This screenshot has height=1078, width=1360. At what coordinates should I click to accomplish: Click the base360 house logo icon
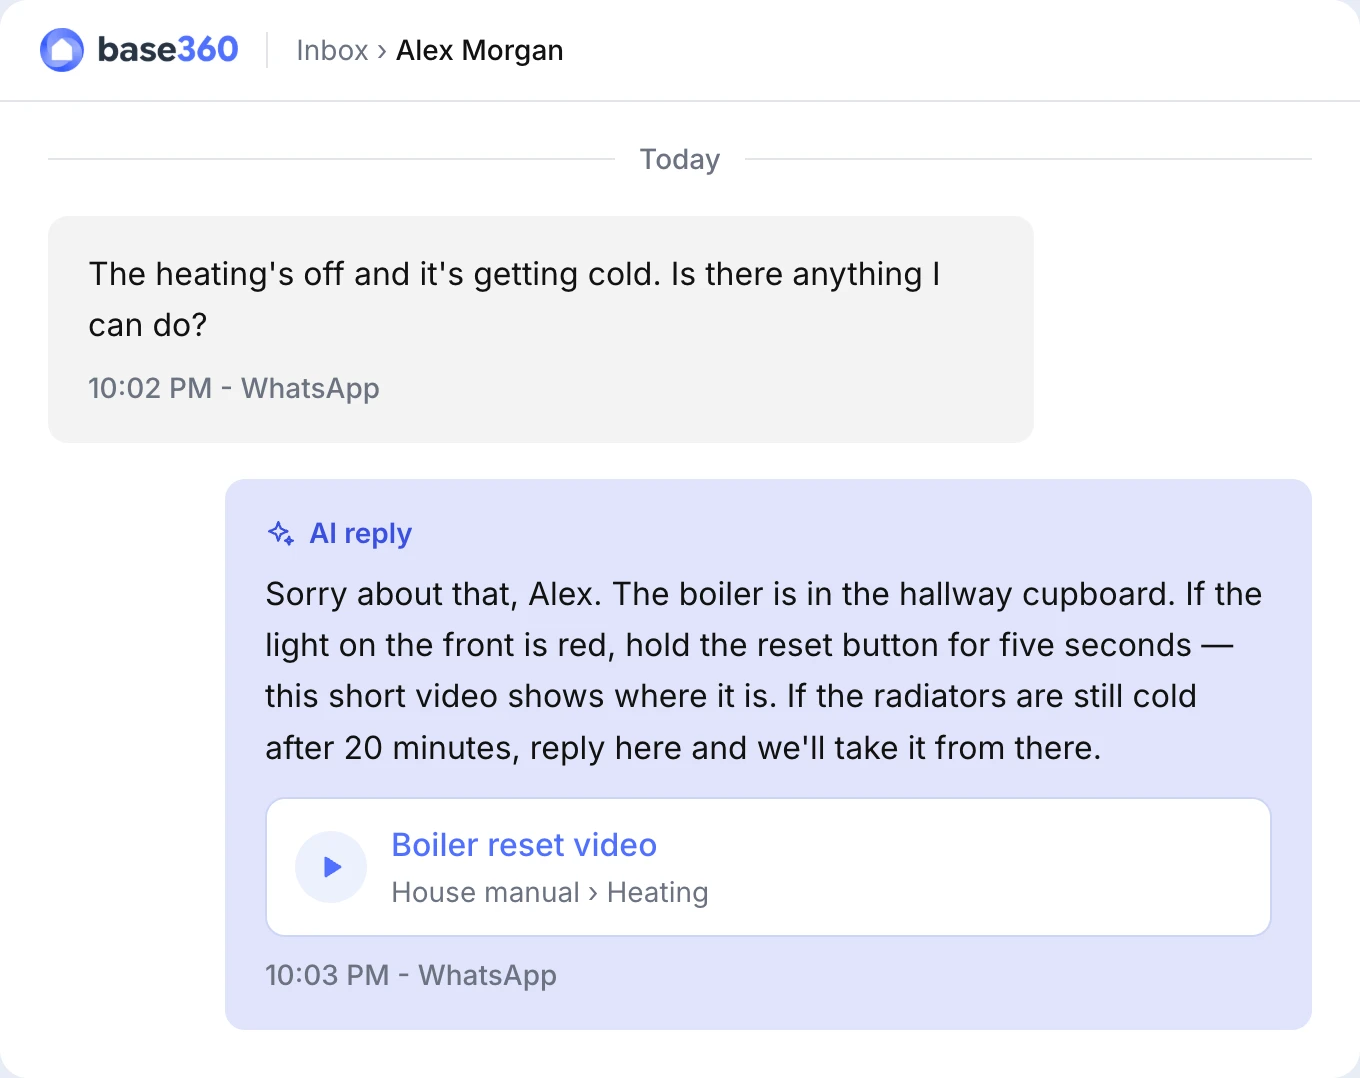pos(62,50)
